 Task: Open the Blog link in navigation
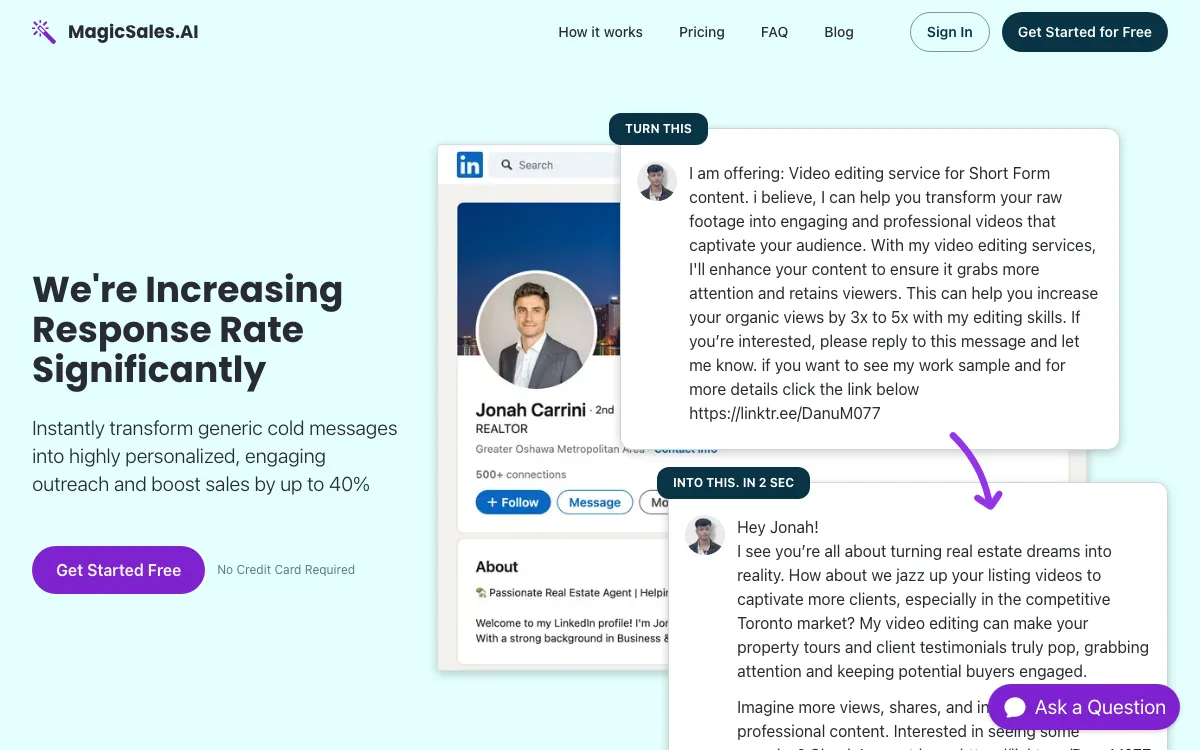(839, 32)
